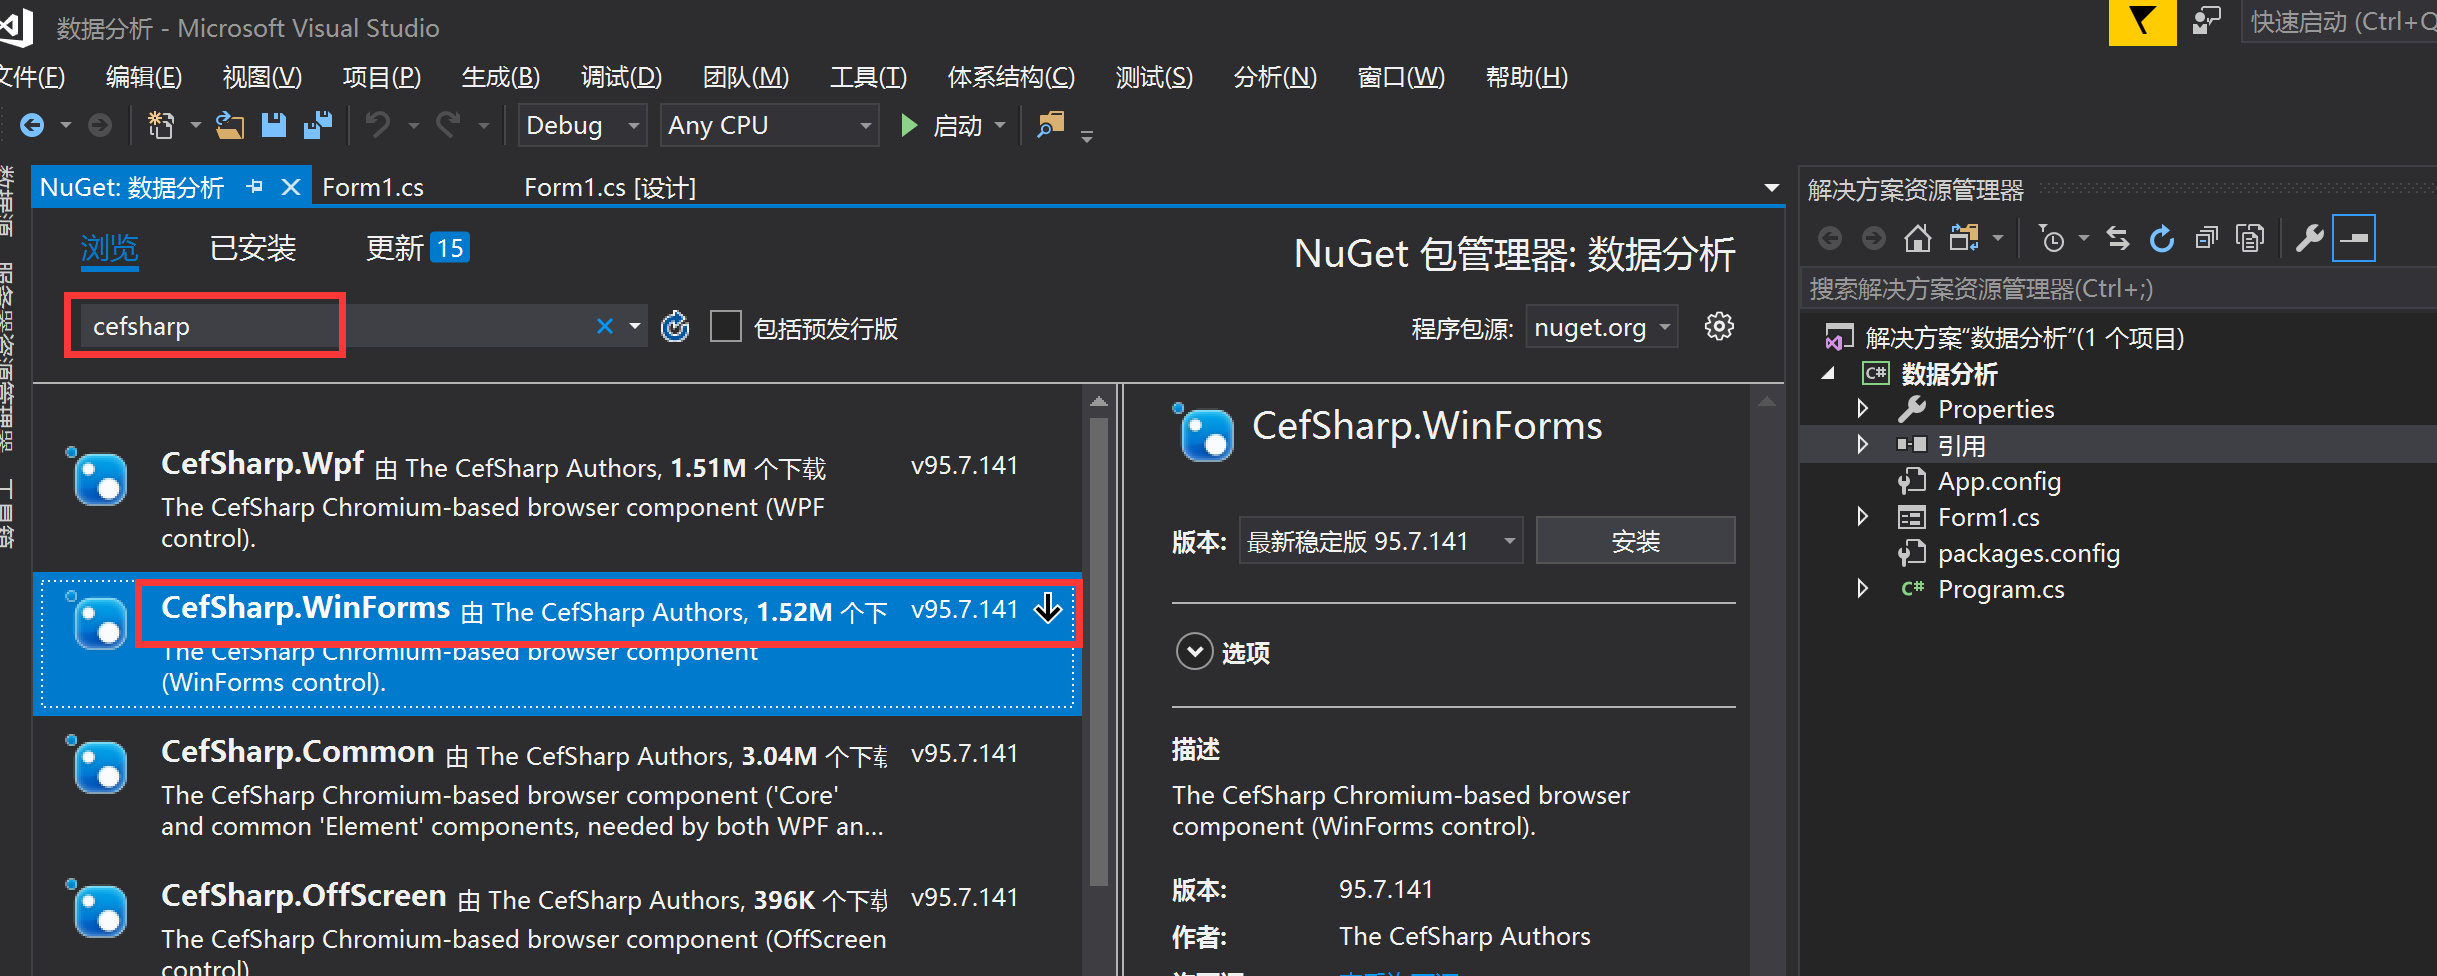The image size is (2437, 976).
Task: Click the 安装 button
Action: tap(1635, 541)
